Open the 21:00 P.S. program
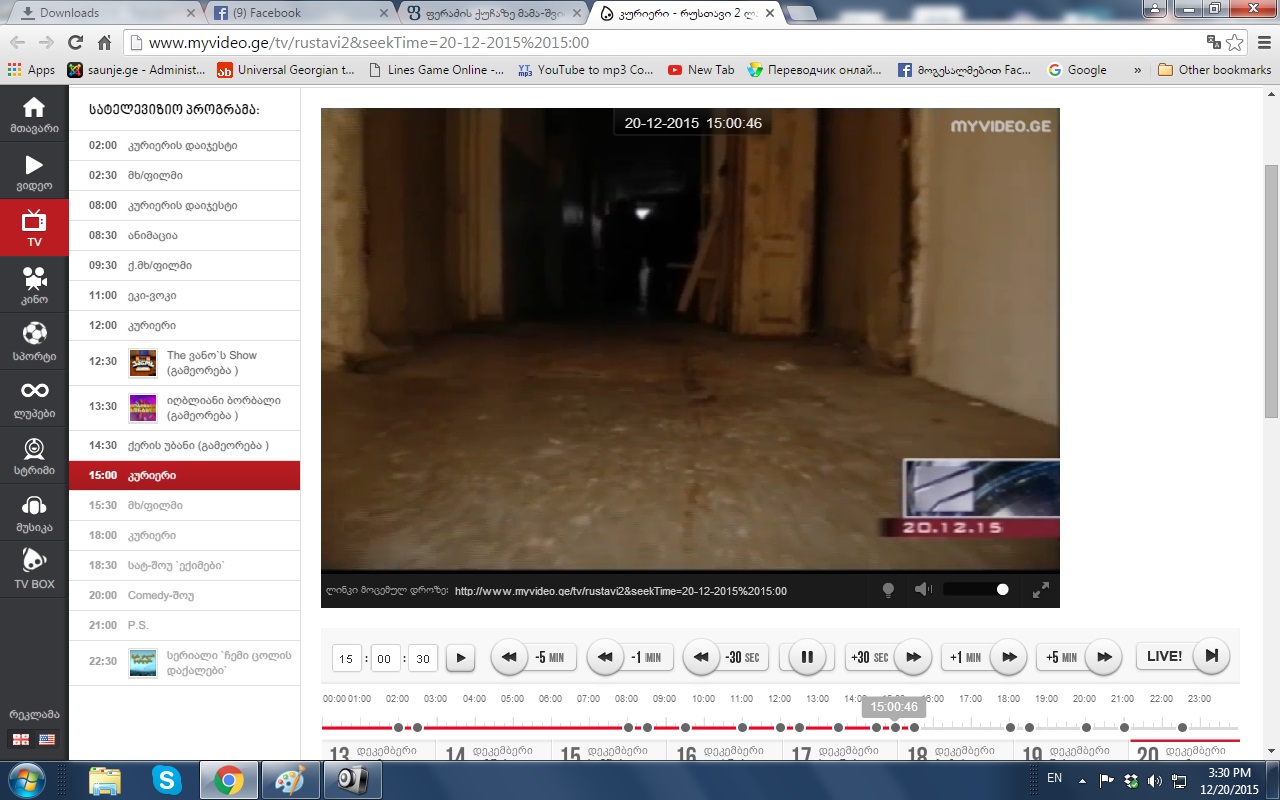This screenshot has width=1280, height=800. [x=184, y=626]
